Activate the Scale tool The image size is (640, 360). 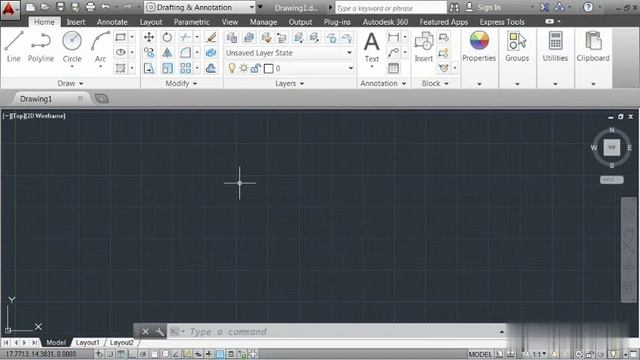coord(167,68)
